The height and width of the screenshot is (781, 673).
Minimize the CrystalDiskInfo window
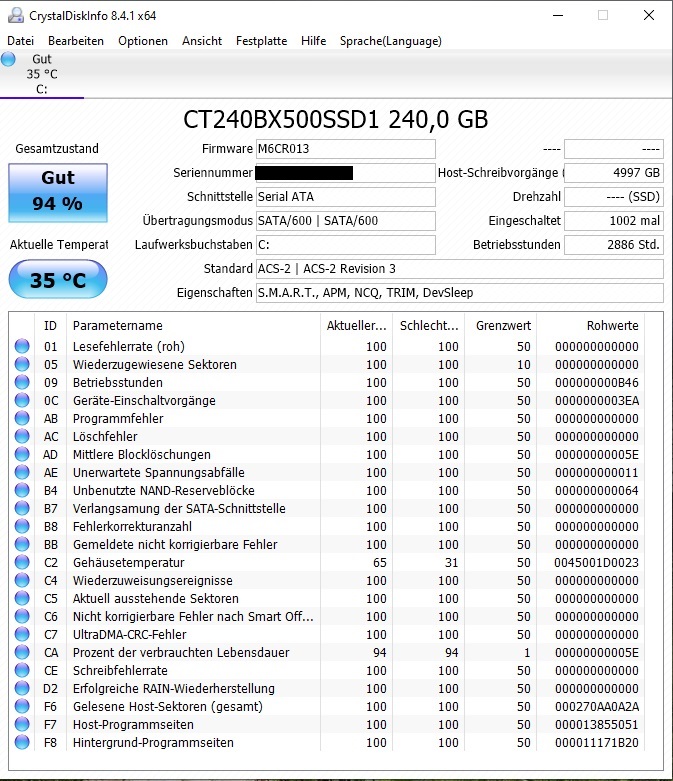558,15
